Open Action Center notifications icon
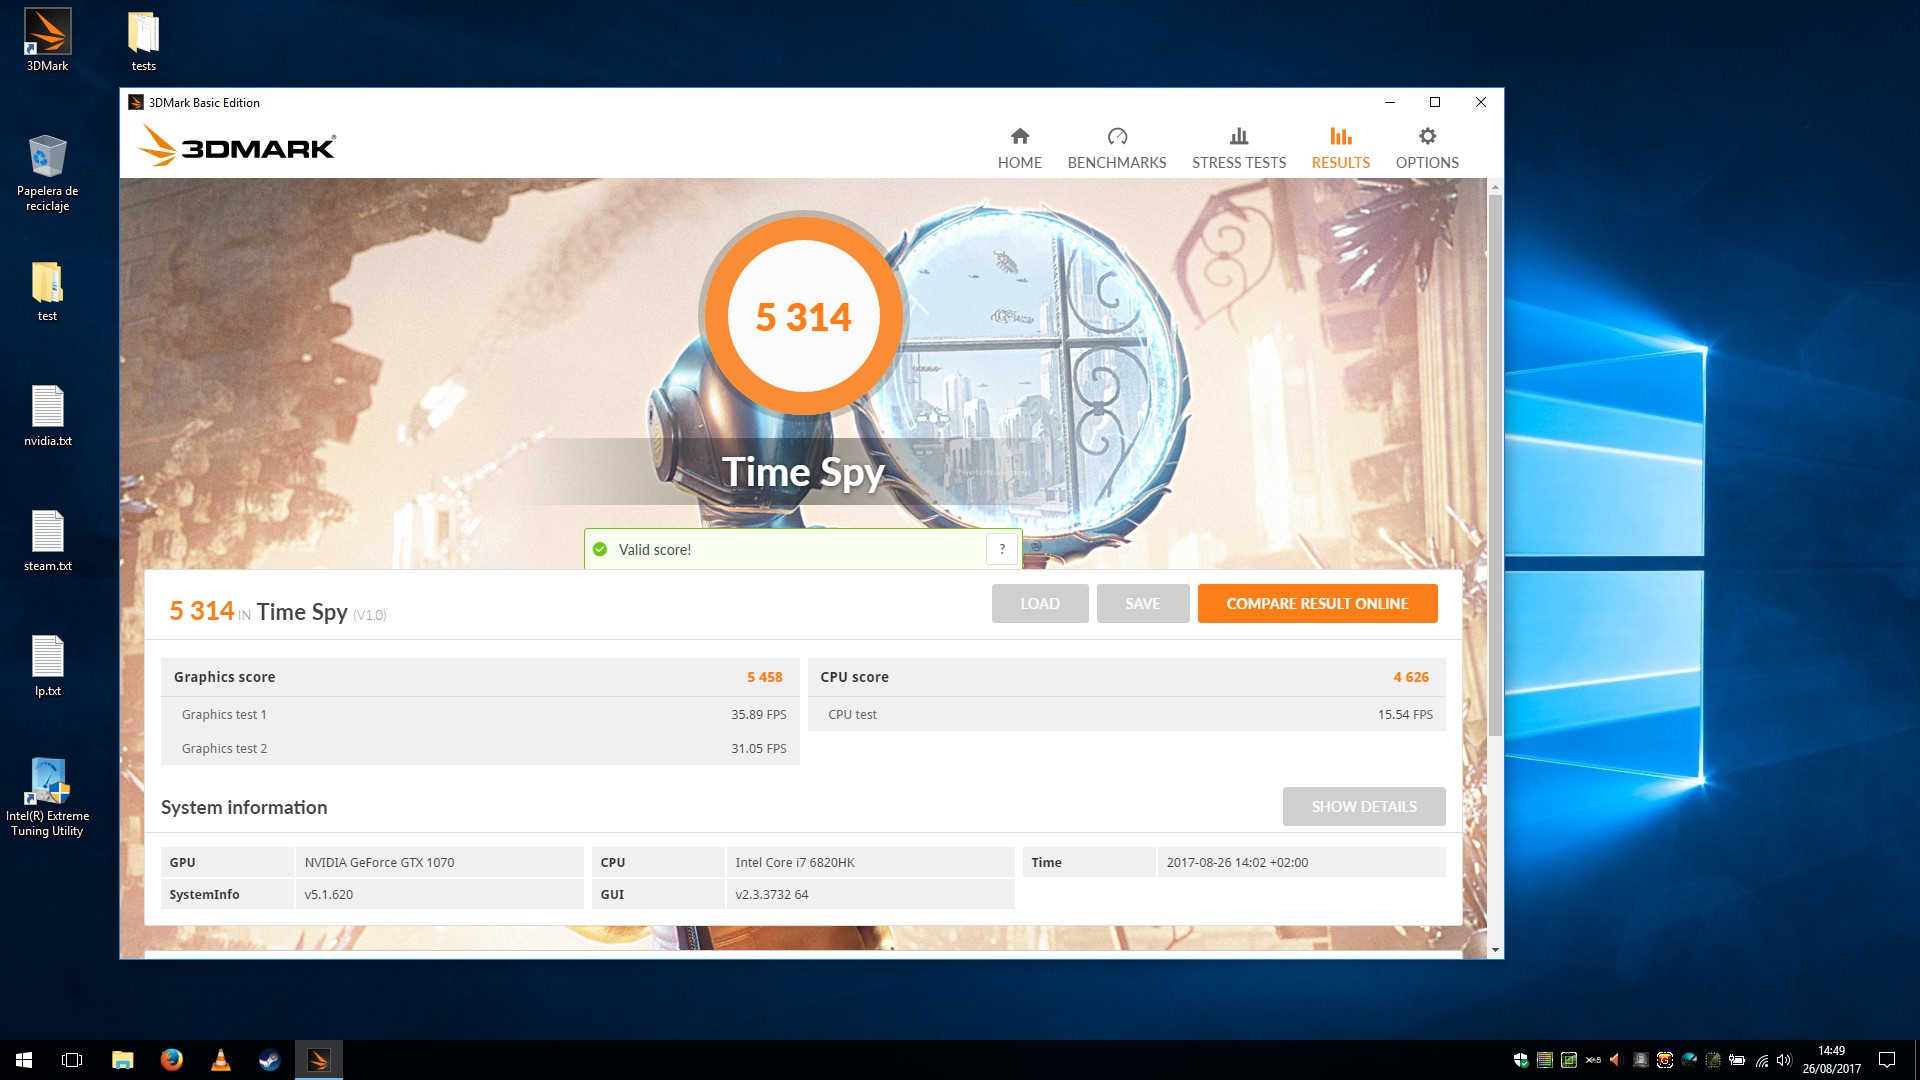Image resolution: width=1920 pixels, height=1080 pixels. point(1887,1060)
